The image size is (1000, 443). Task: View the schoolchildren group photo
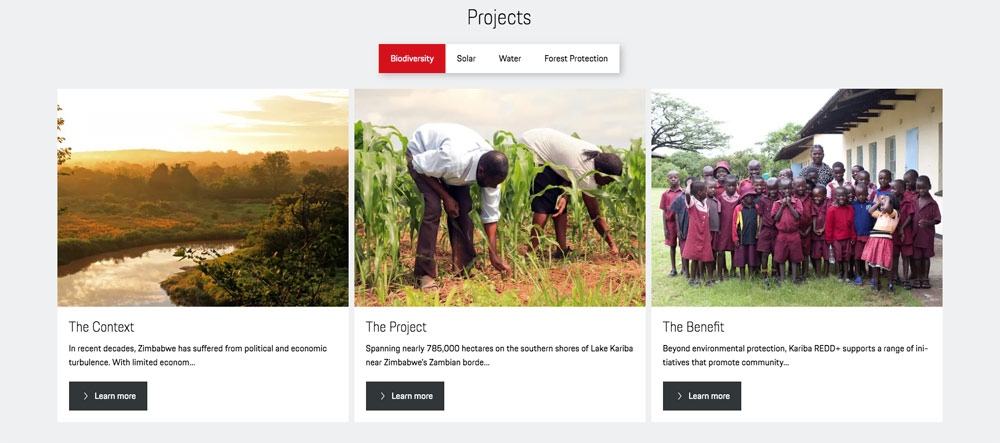pyautogui.click(x=797, y=197)
